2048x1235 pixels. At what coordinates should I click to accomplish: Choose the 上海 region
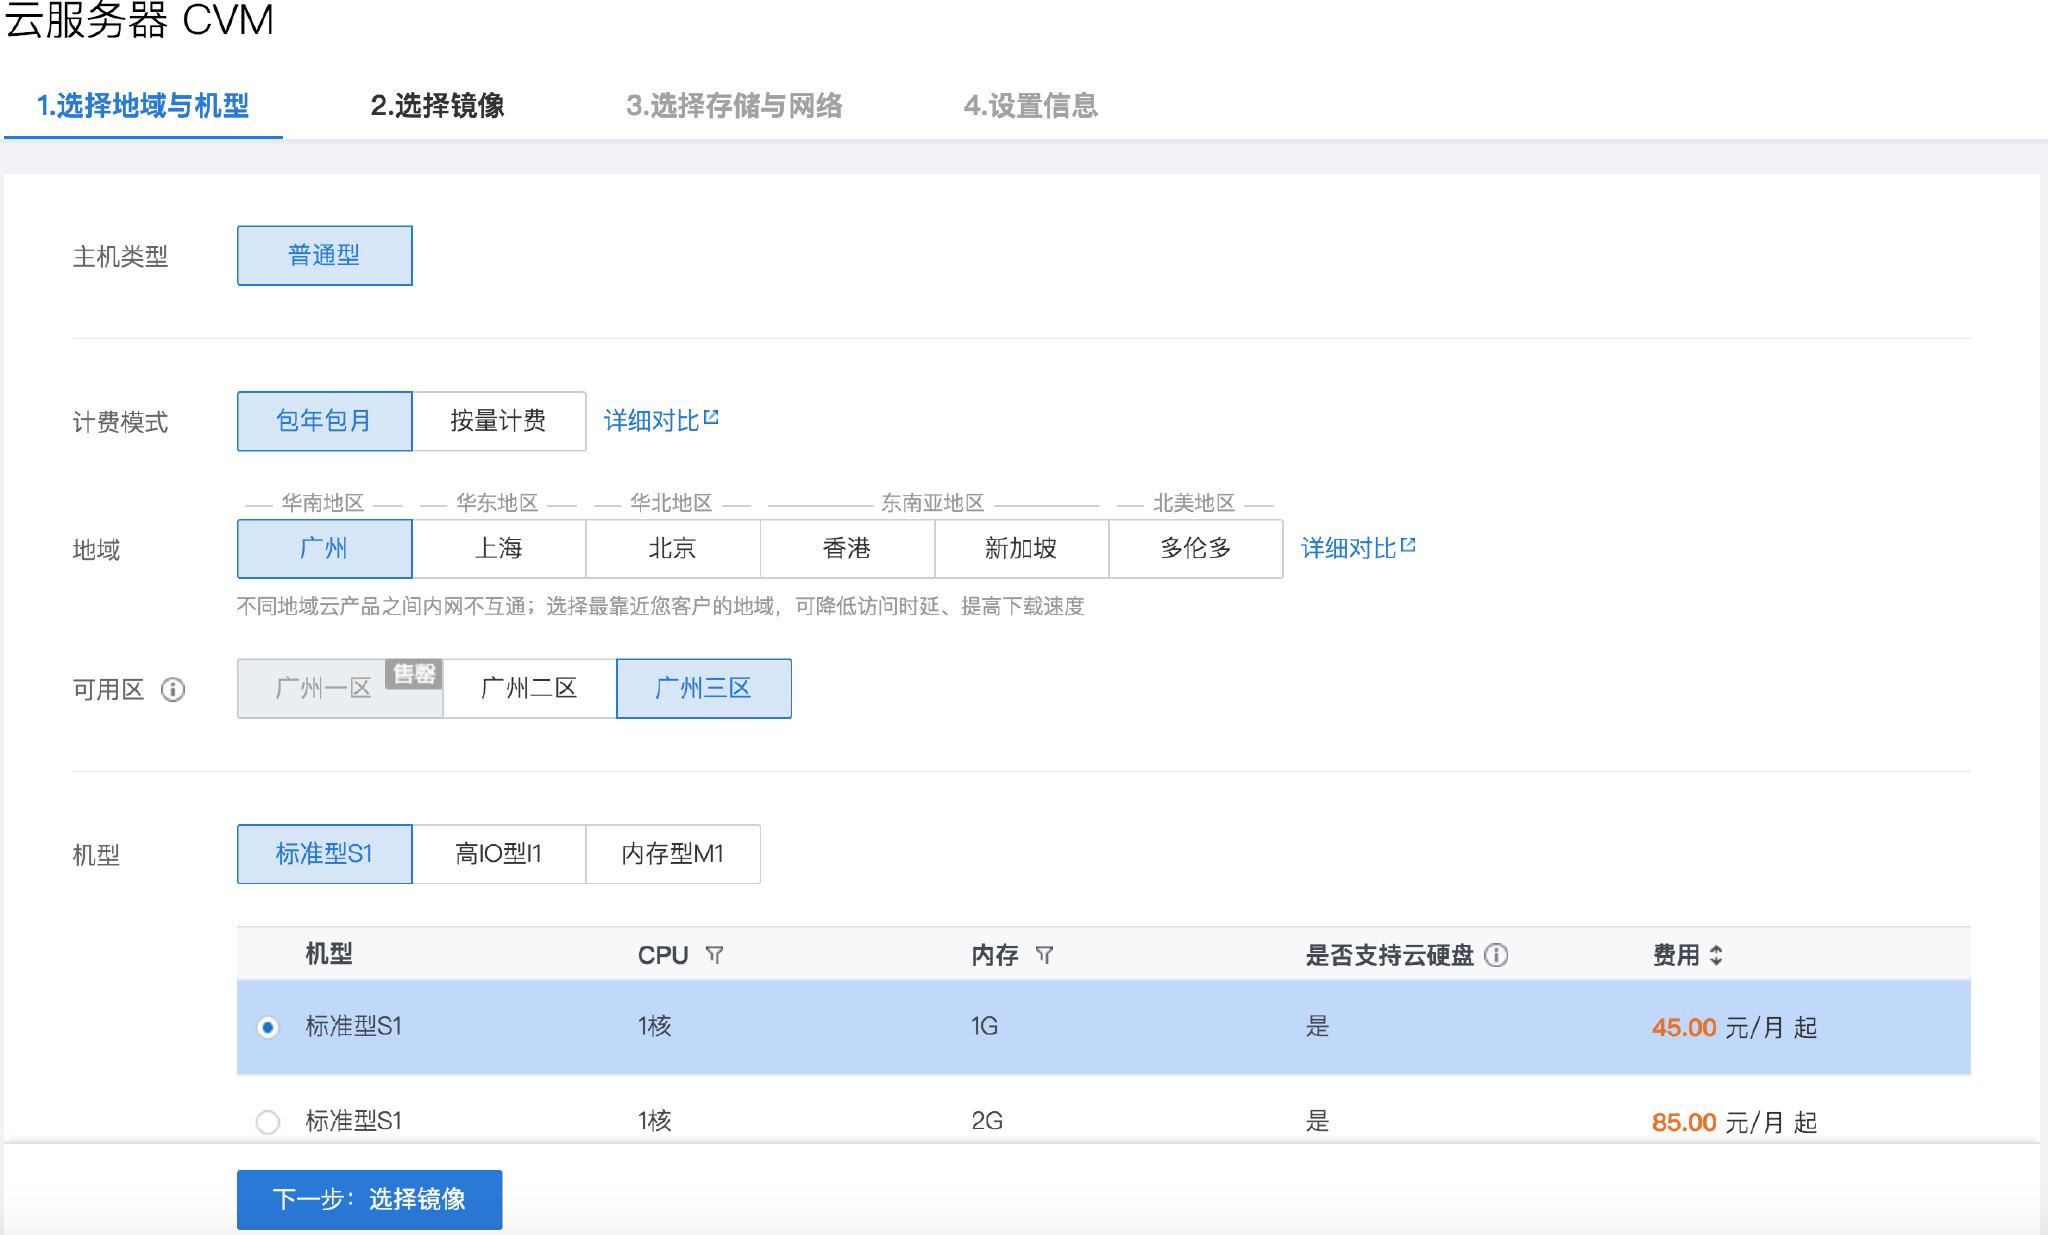coord(498,548)
